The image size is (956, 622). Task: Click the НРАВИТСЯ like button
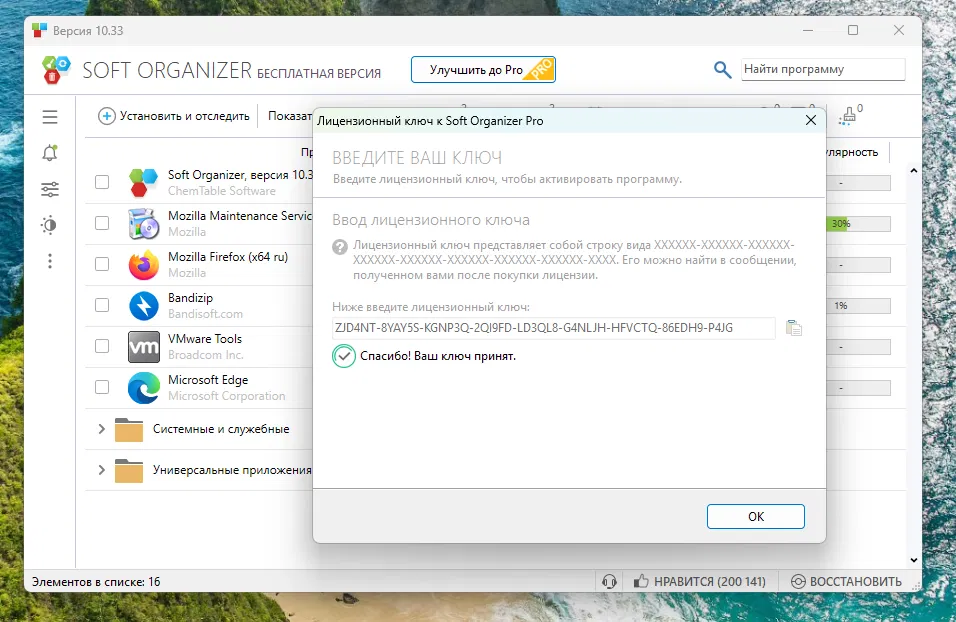click(699, 581)
